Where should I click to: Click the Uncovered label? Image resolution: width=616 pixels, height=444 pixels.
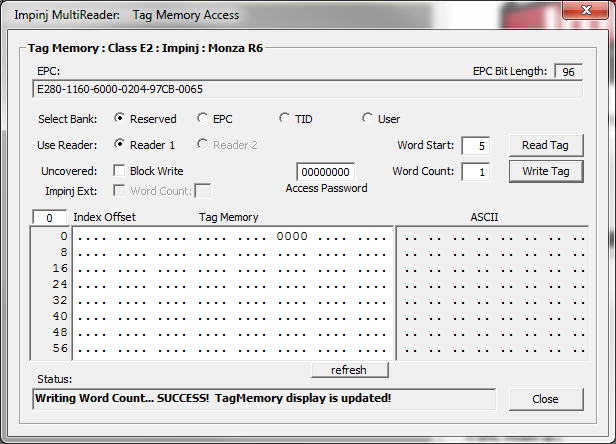coord(69,171)
